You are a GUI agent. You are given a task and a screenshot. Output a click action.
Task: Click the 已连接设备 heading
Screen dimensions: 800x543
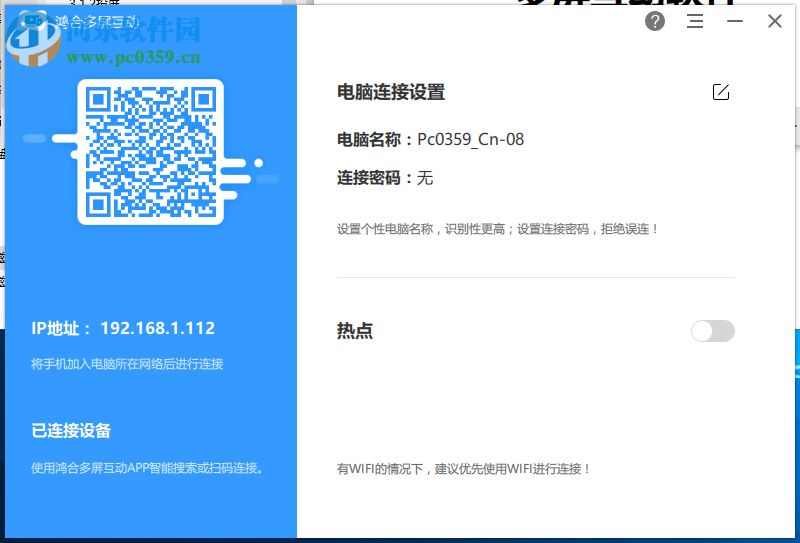pos(71,431)
